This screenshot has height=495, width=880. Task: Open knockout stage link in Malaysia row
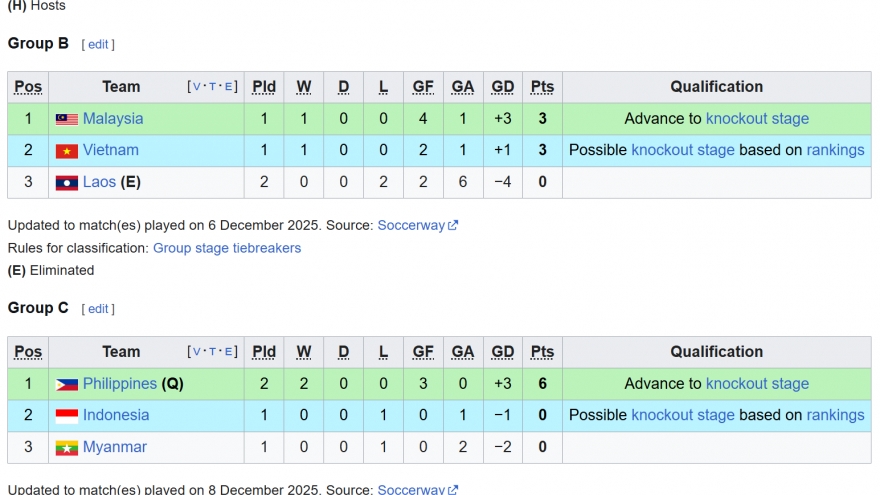[757, 119]
